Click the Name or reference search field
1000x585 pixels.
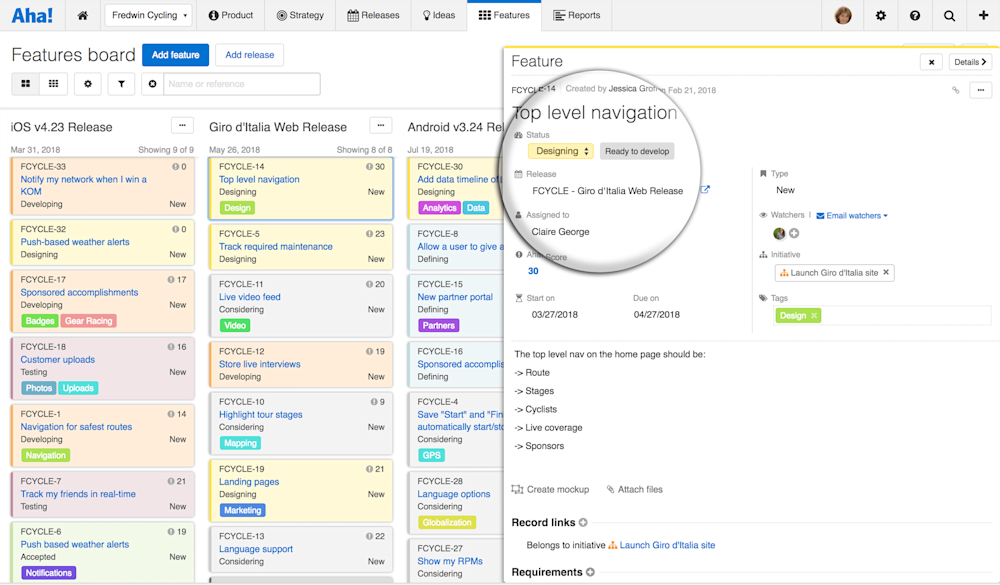pos(240,84)
